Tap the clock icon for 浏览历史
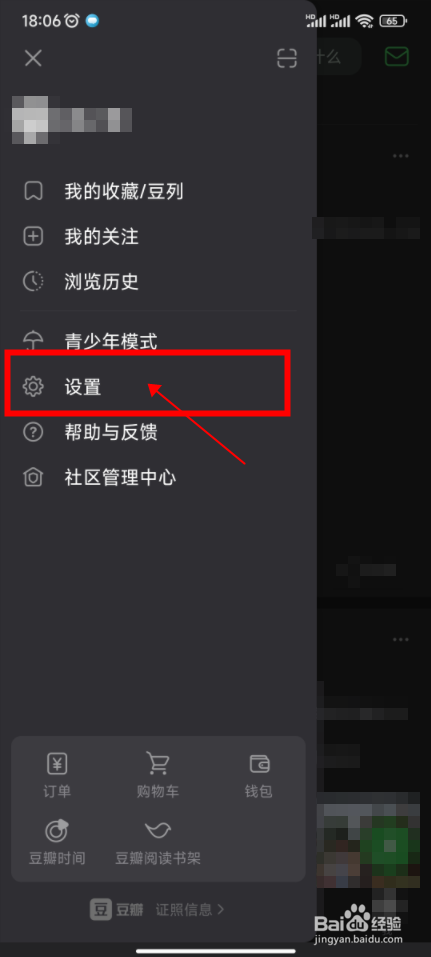The height and width of the screenshot is (957, 431). click(x=33, y=281)
